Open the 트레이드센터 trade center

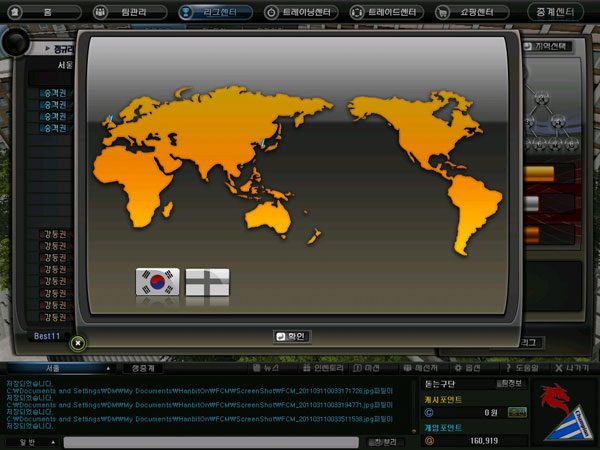click(388, 12)
